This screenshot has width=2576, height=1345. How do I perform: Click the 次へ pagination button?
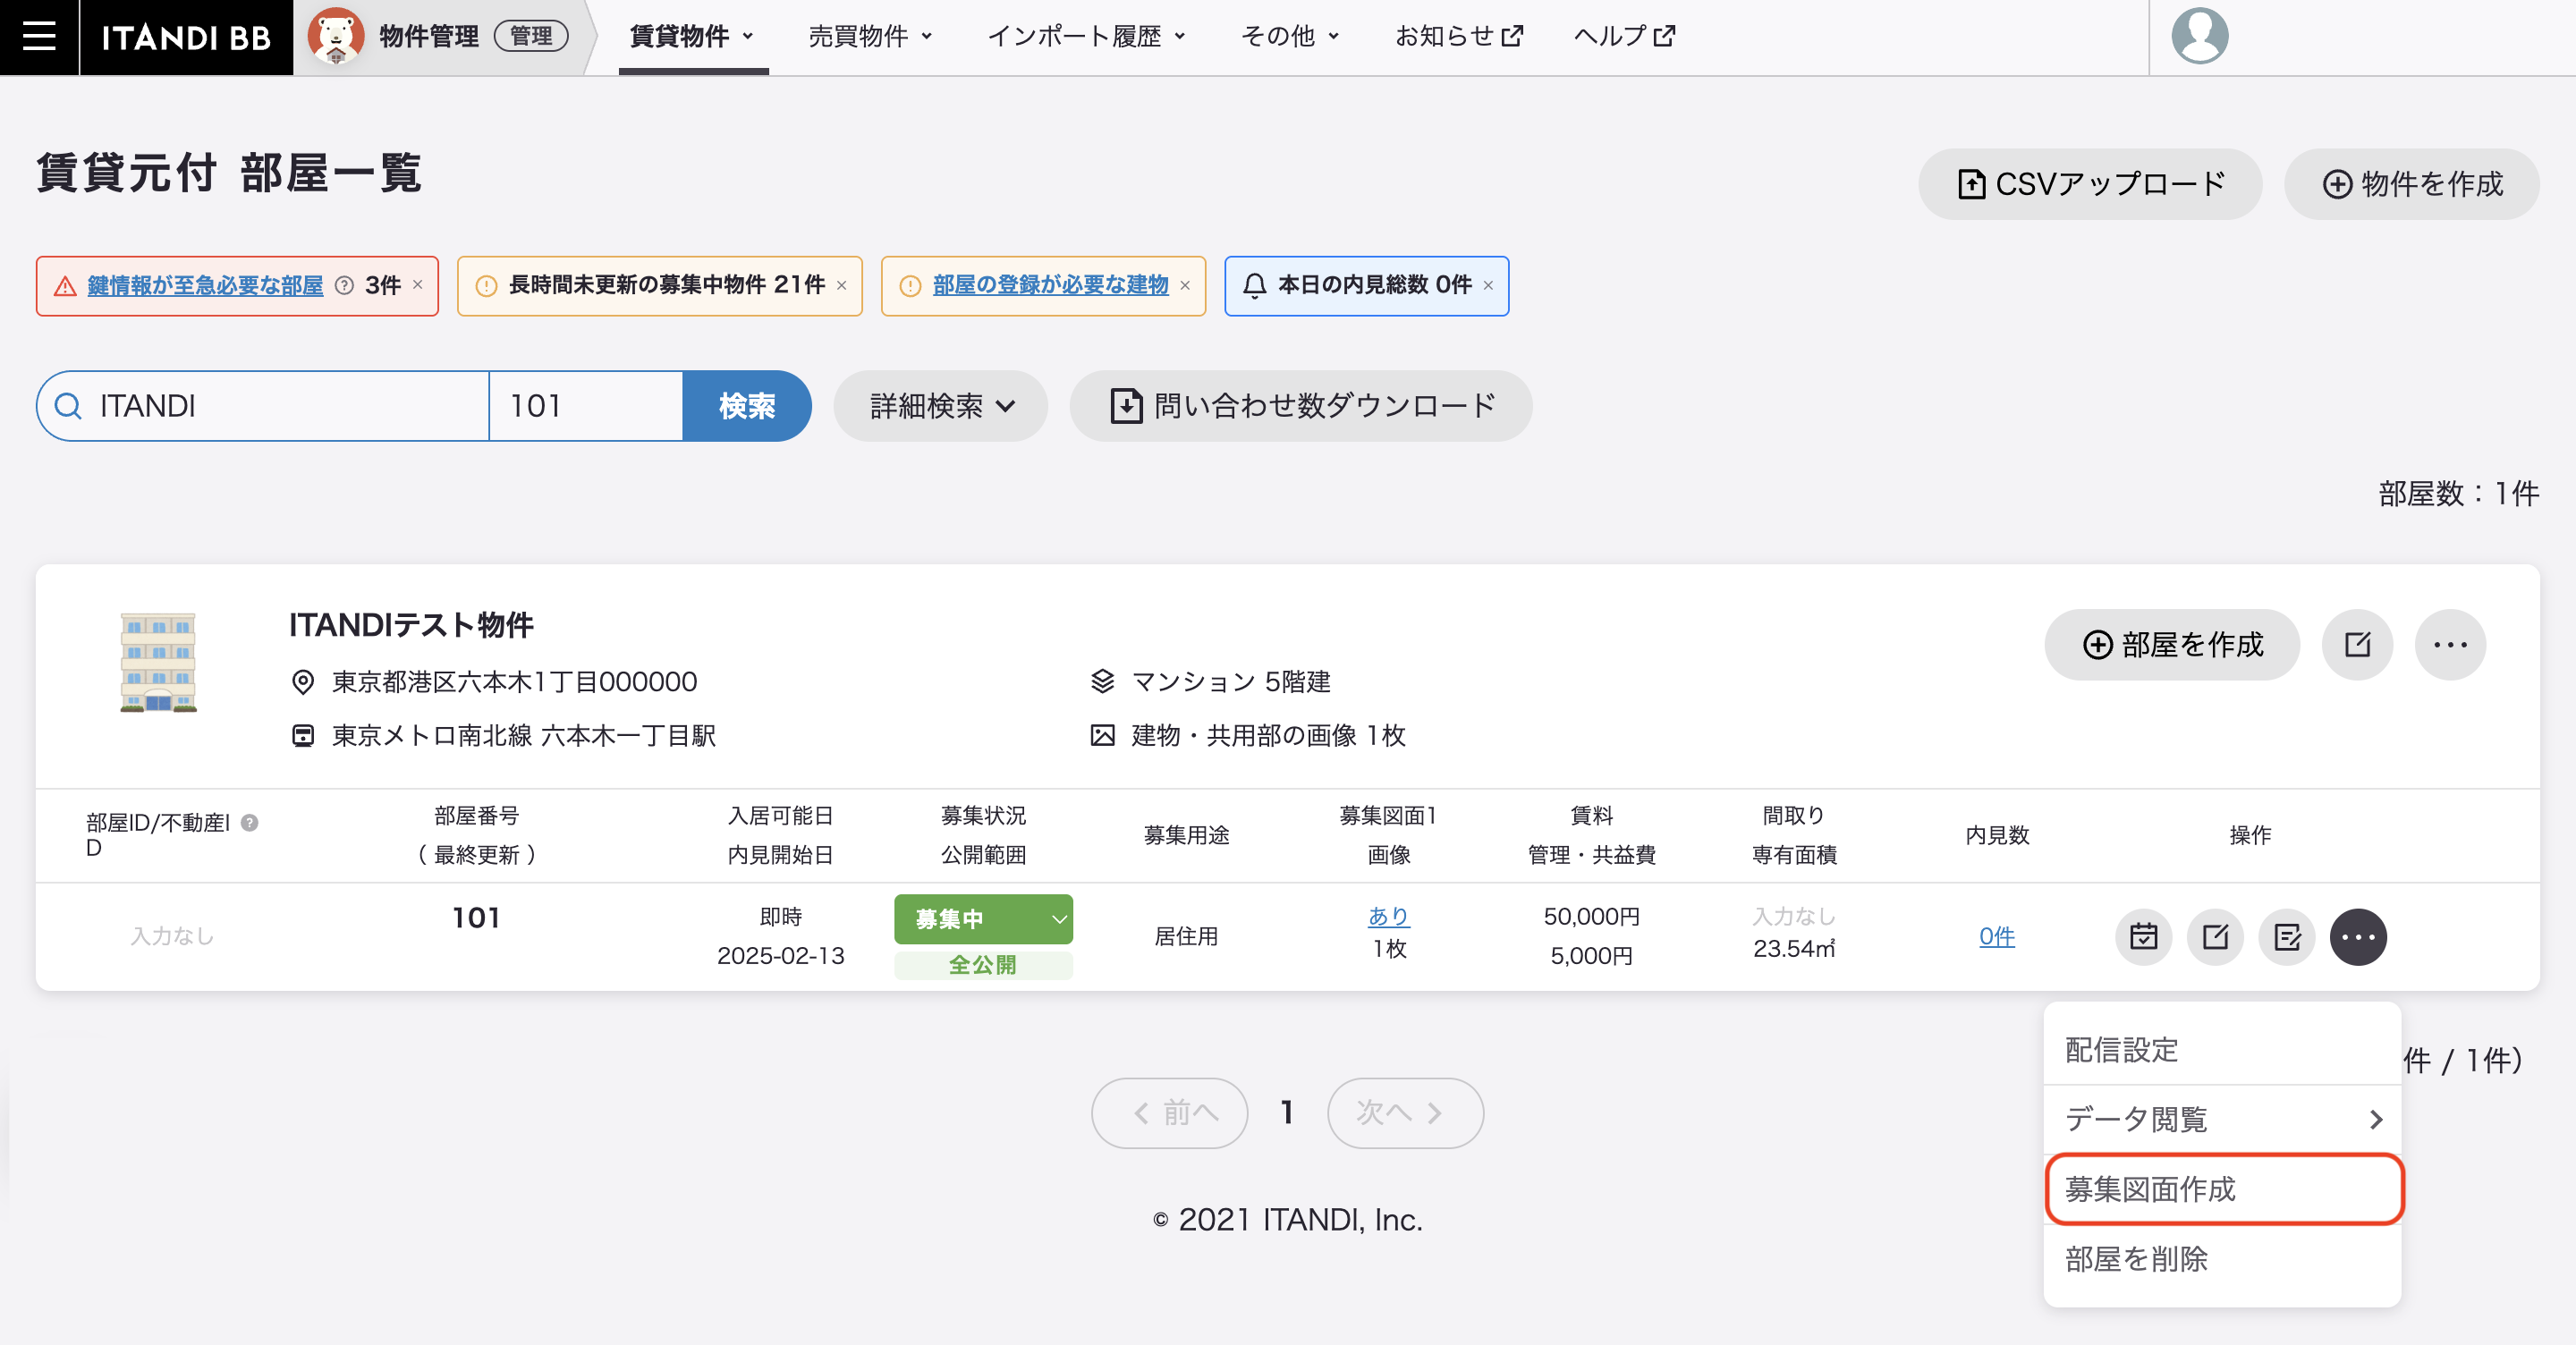point(1405,1113)
